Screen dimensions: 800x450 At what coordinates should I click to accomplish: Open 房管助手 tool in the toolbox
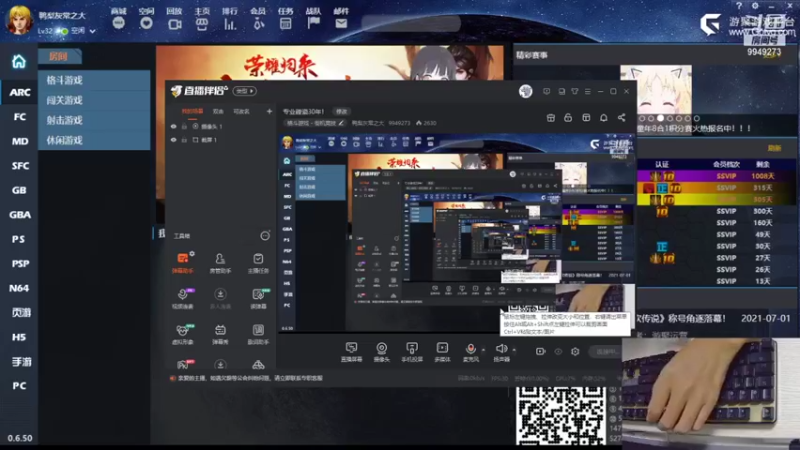[x=220, y=263]
